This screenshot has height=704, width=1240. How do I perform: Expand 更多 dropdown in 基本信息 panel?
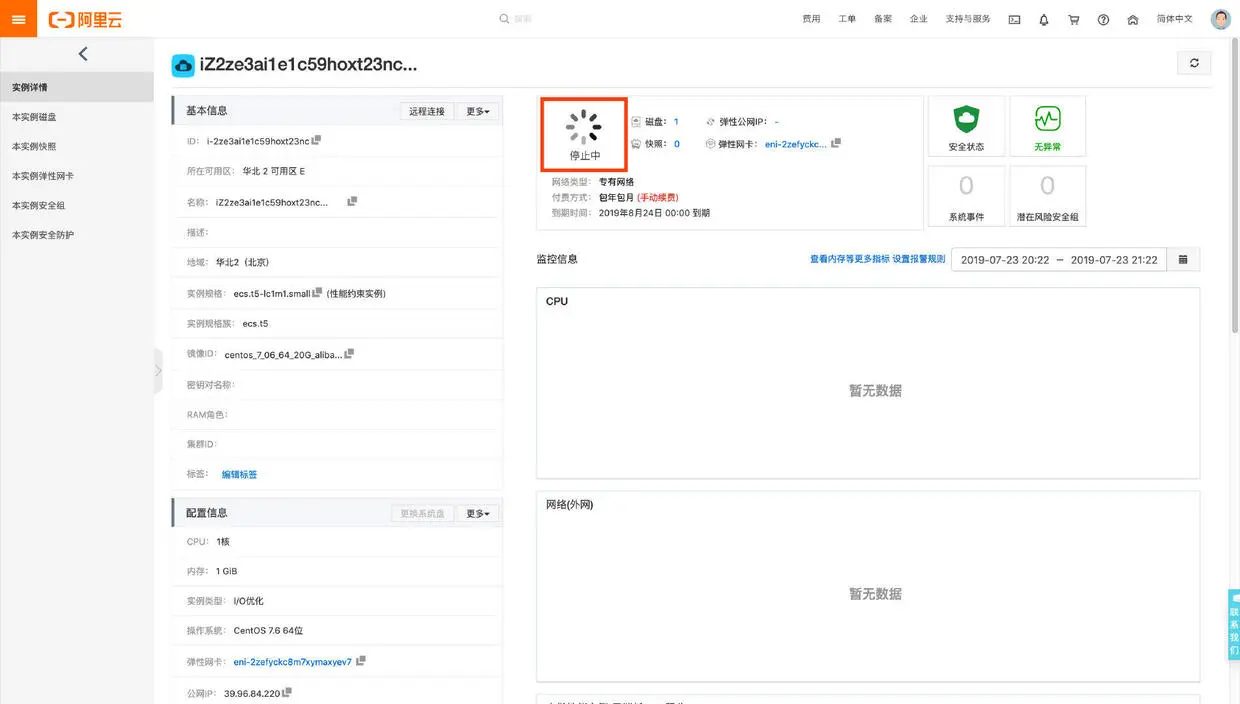pyautogui.click(x=478, y=111)
